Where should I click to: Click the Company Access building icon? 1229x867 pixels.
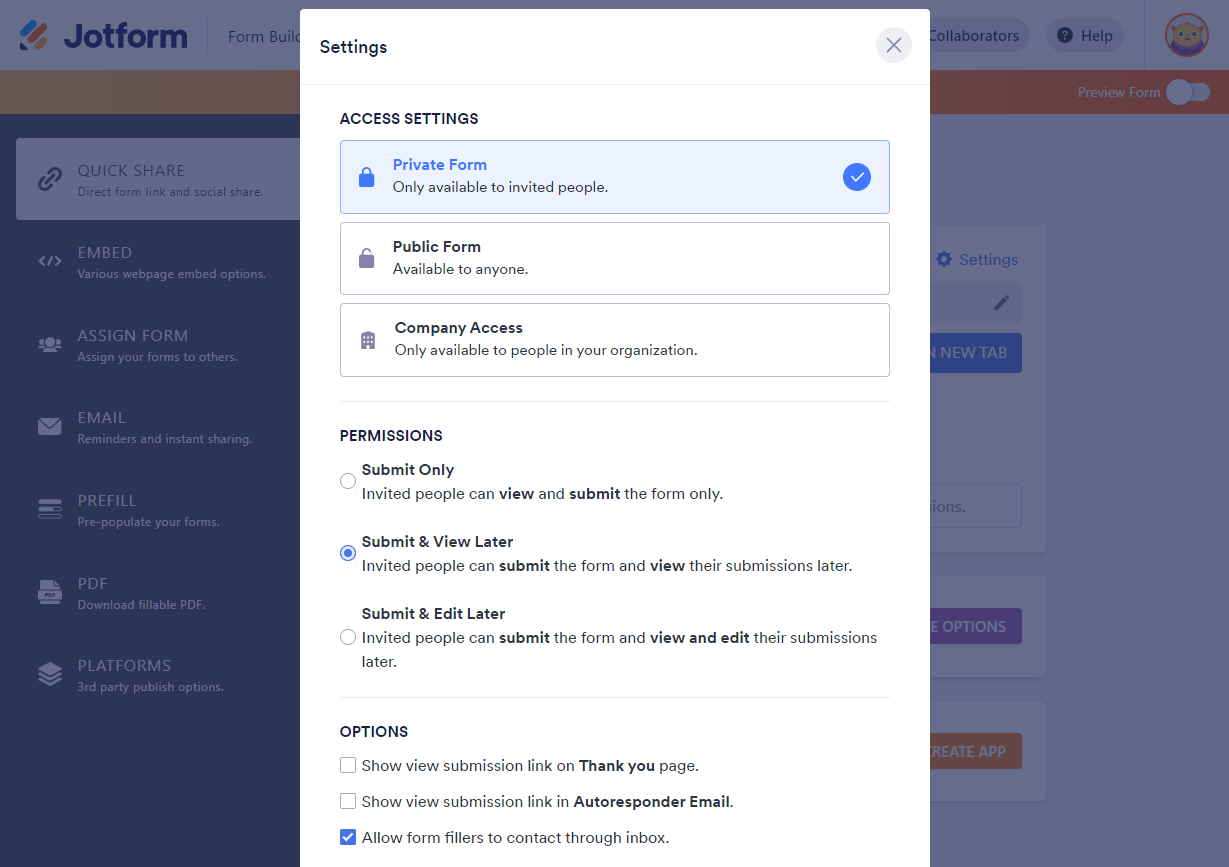(x=368, y=340)
